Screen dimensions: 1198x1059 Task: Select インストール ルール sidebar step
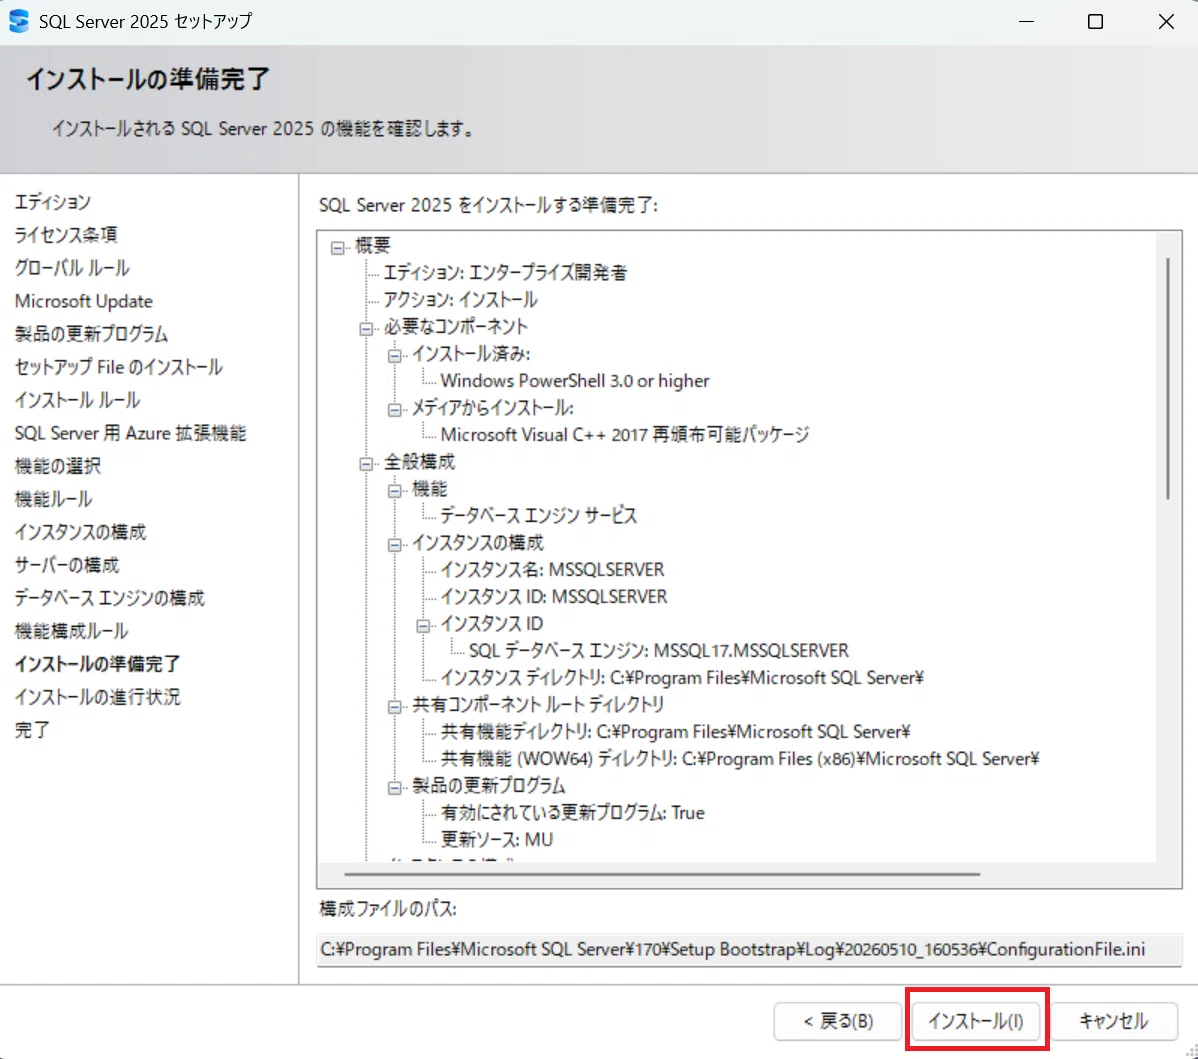pyautogui.click(x=77, y=400)
